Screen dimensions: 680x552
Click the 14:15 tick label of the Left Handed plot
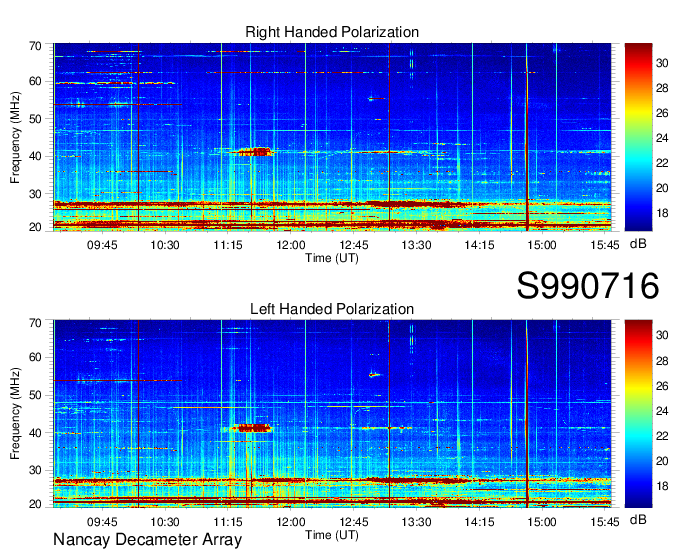(x=479, y=522)
